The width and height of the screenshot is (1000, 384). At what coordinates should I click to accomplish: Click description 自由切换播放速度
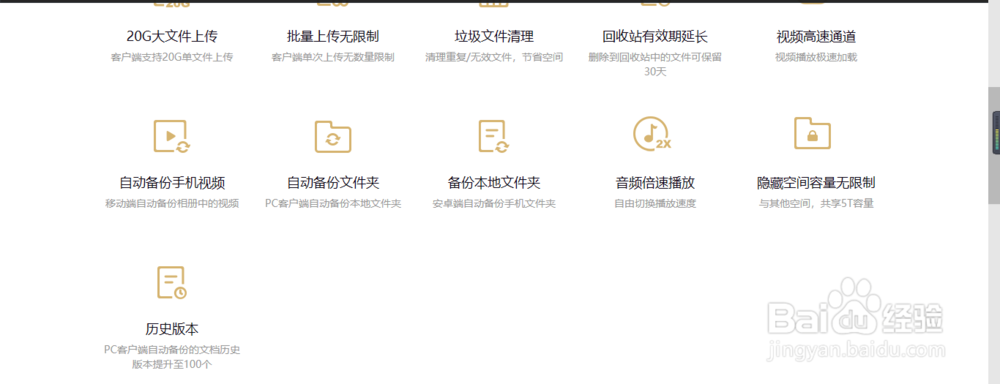click(655, 204)
